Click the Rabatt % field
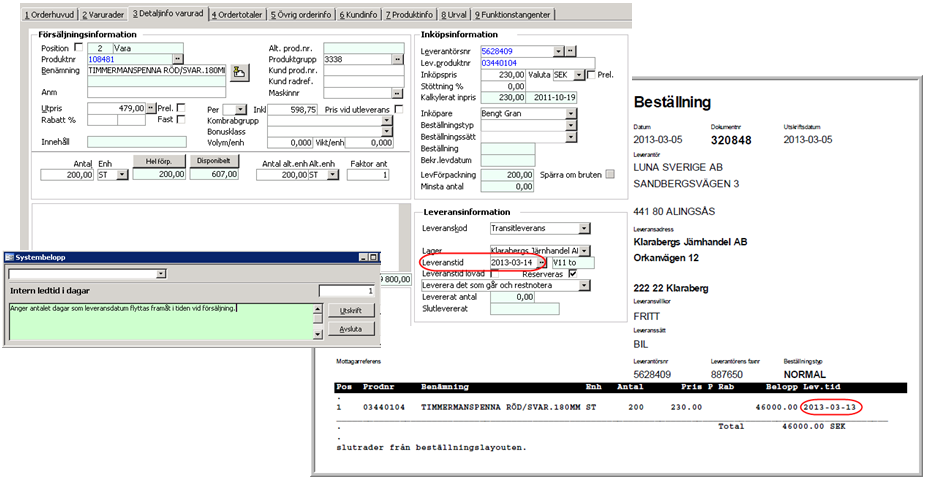The height and width of the screenshot is (480, 926). coord(102,120)
